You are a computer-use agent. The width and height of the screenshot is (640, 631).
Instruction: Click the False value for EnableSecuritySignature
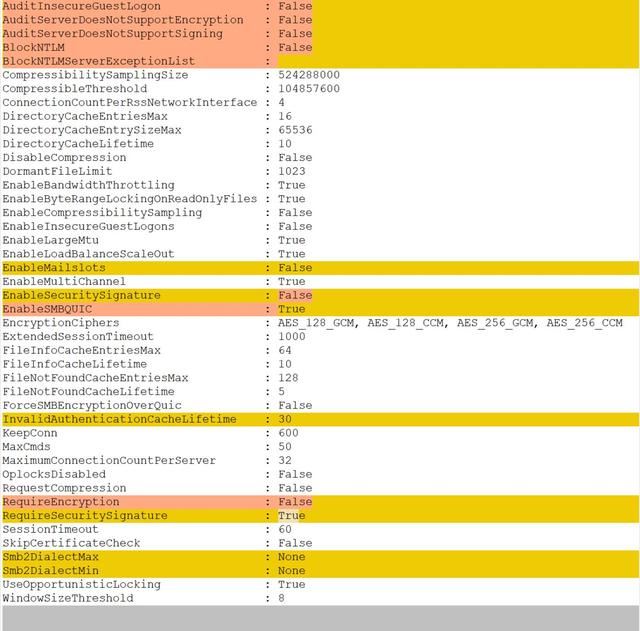point(295,296)
